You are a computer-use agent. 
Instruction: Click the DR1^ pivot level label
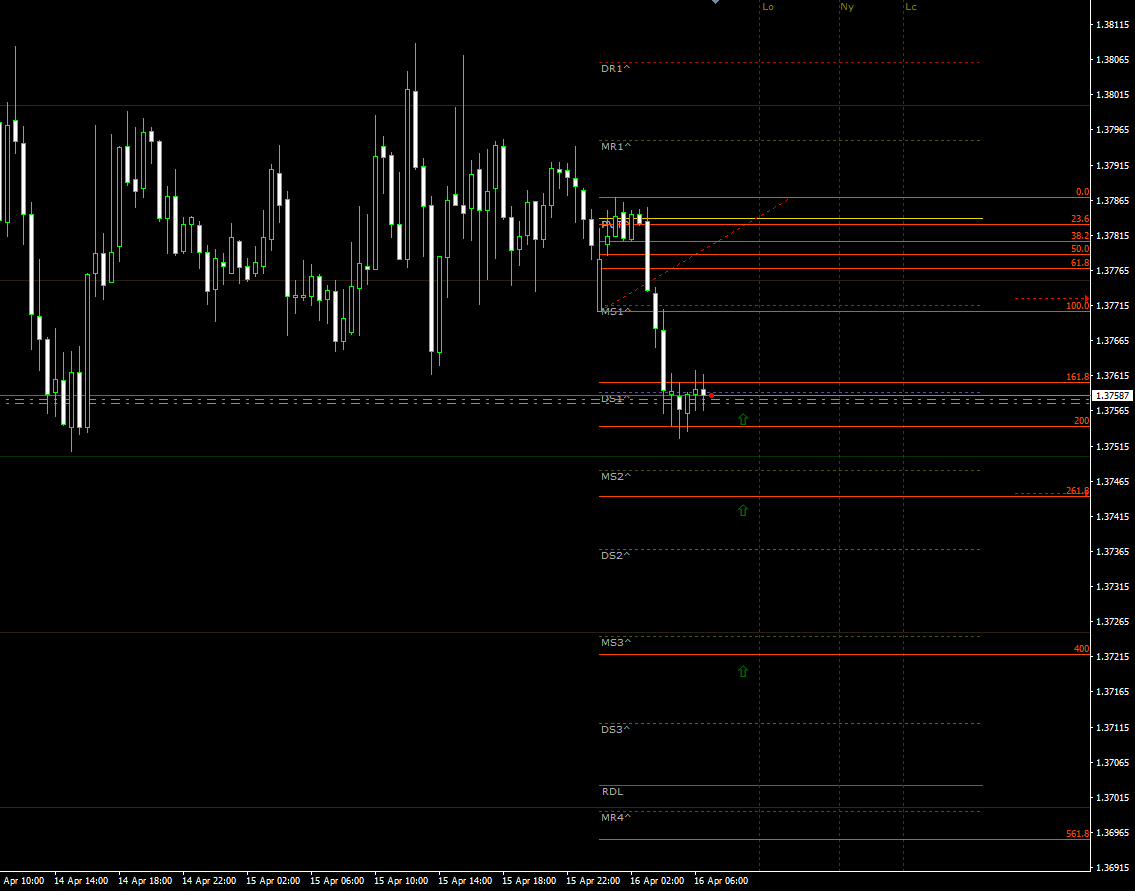[x=615, y=69]
